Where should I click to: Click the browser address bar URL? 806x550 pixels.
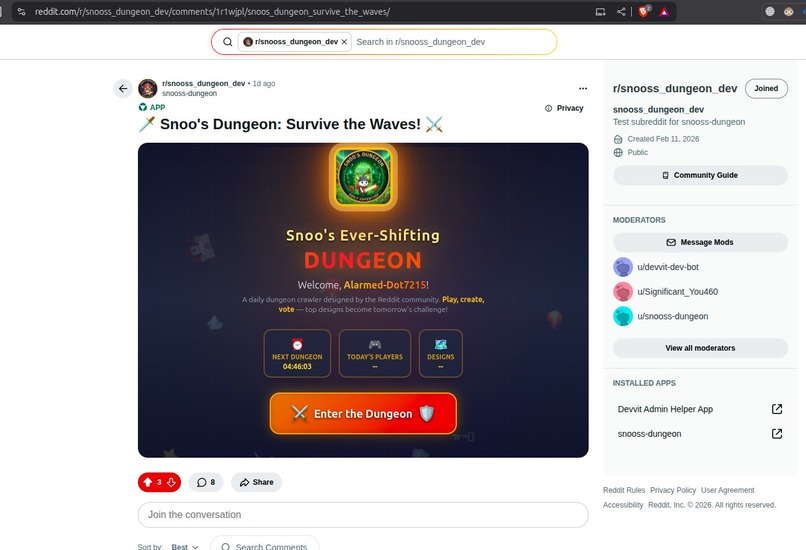tap(212, 11)
